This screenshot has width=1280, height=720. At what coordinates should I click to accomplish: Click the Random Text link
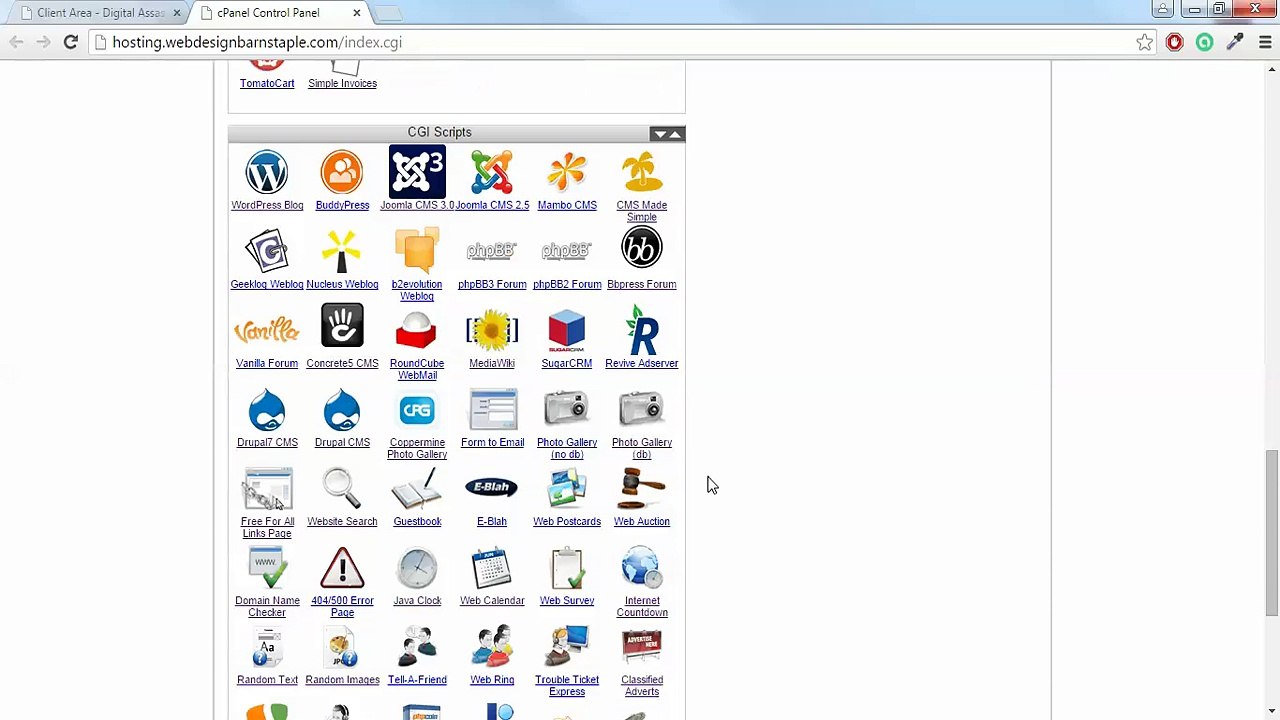tap(267, 680)
